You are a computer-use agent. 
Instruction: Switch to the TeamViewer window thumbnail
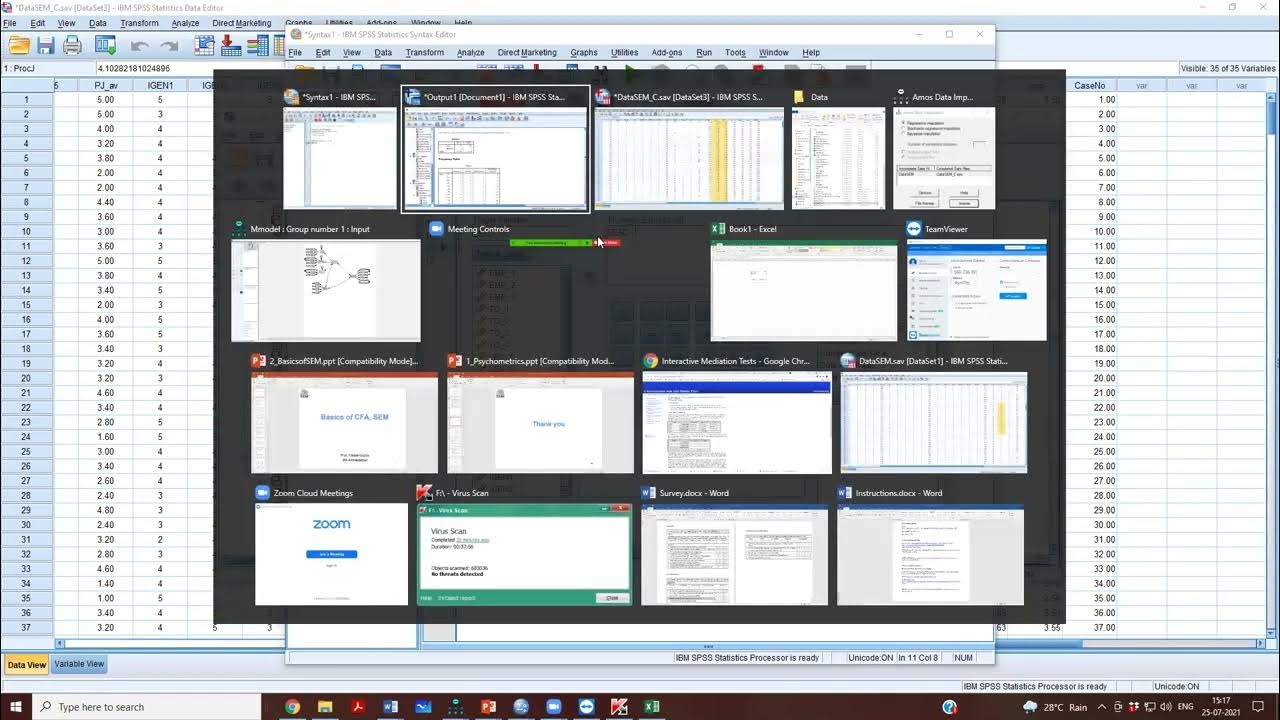pos(977,290)
